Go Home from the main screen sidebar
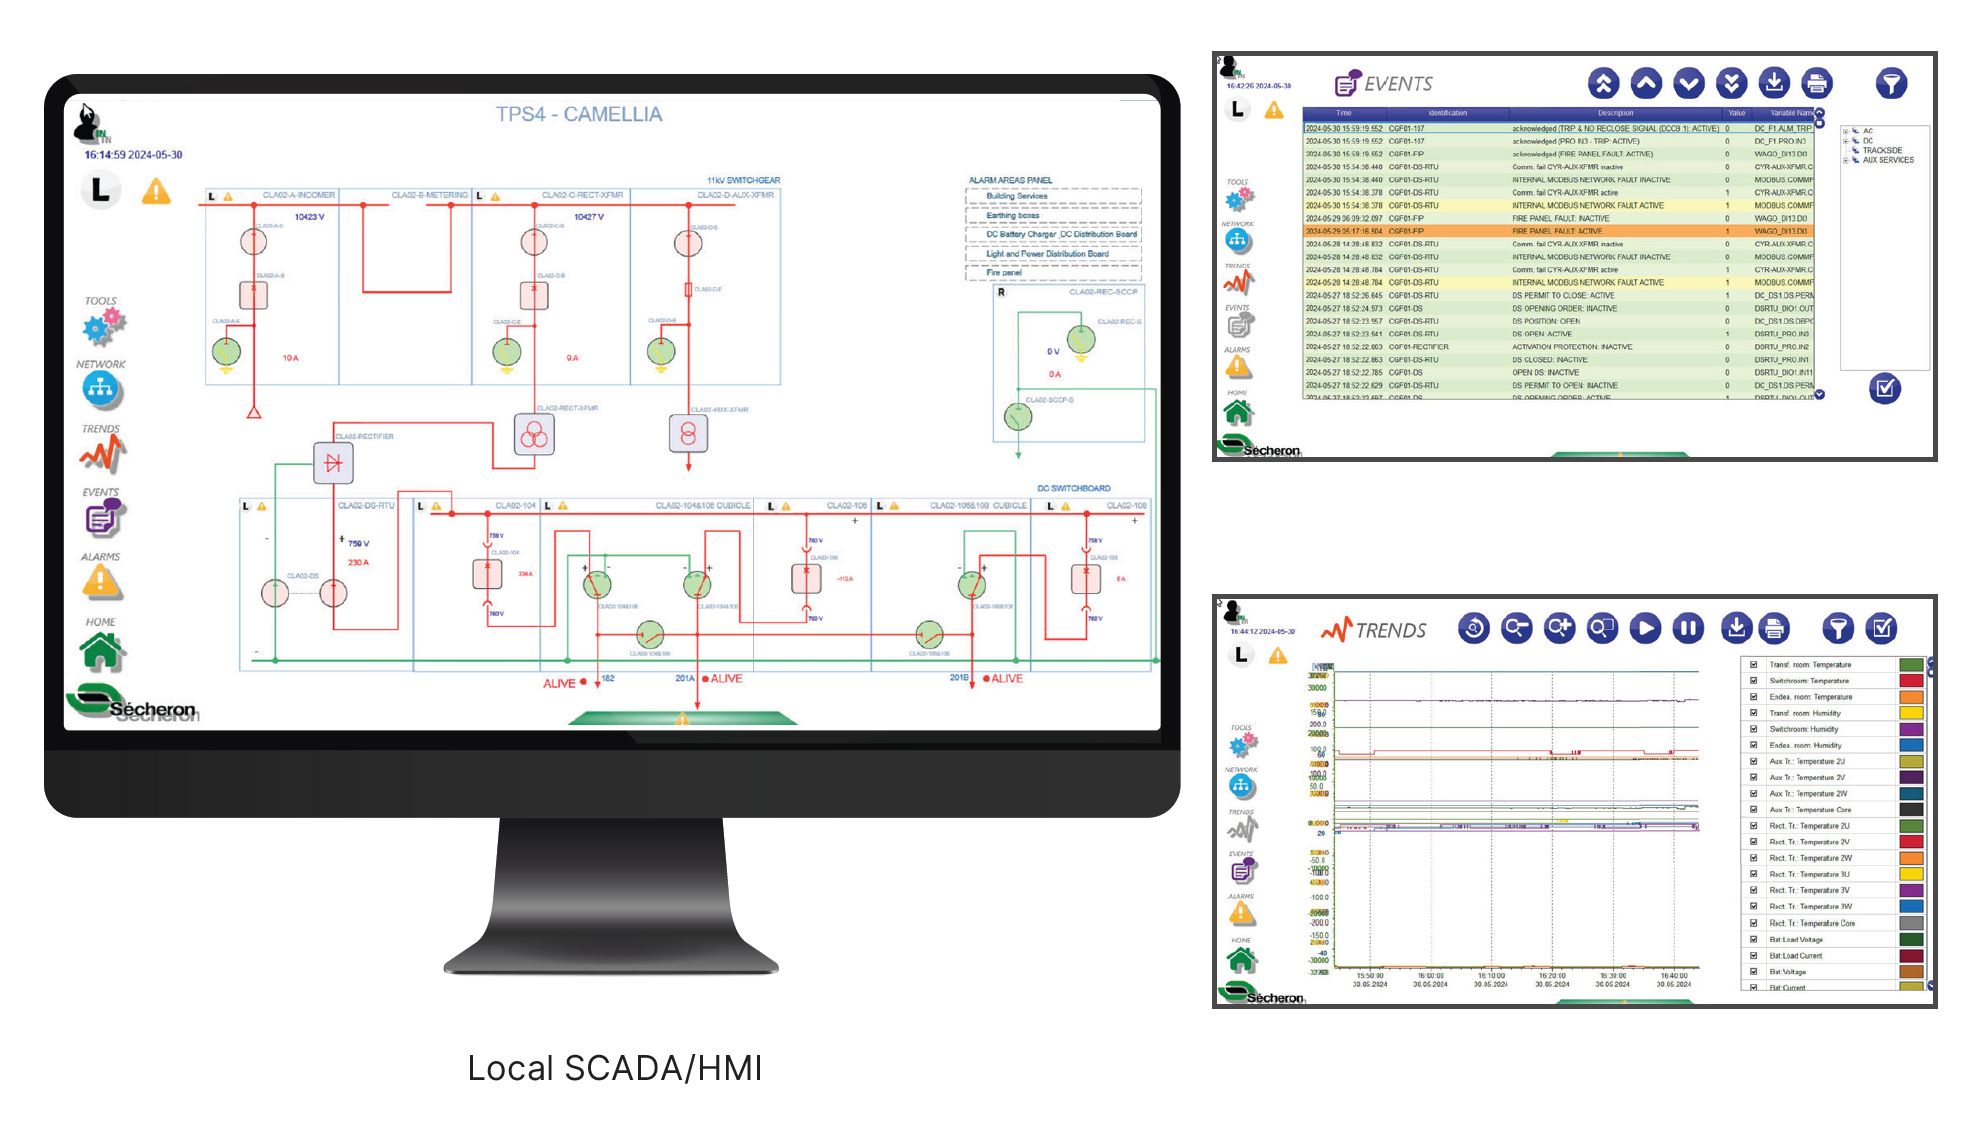The width and height of the screenshot is (1977, 1122). click(x=102, y=653)
